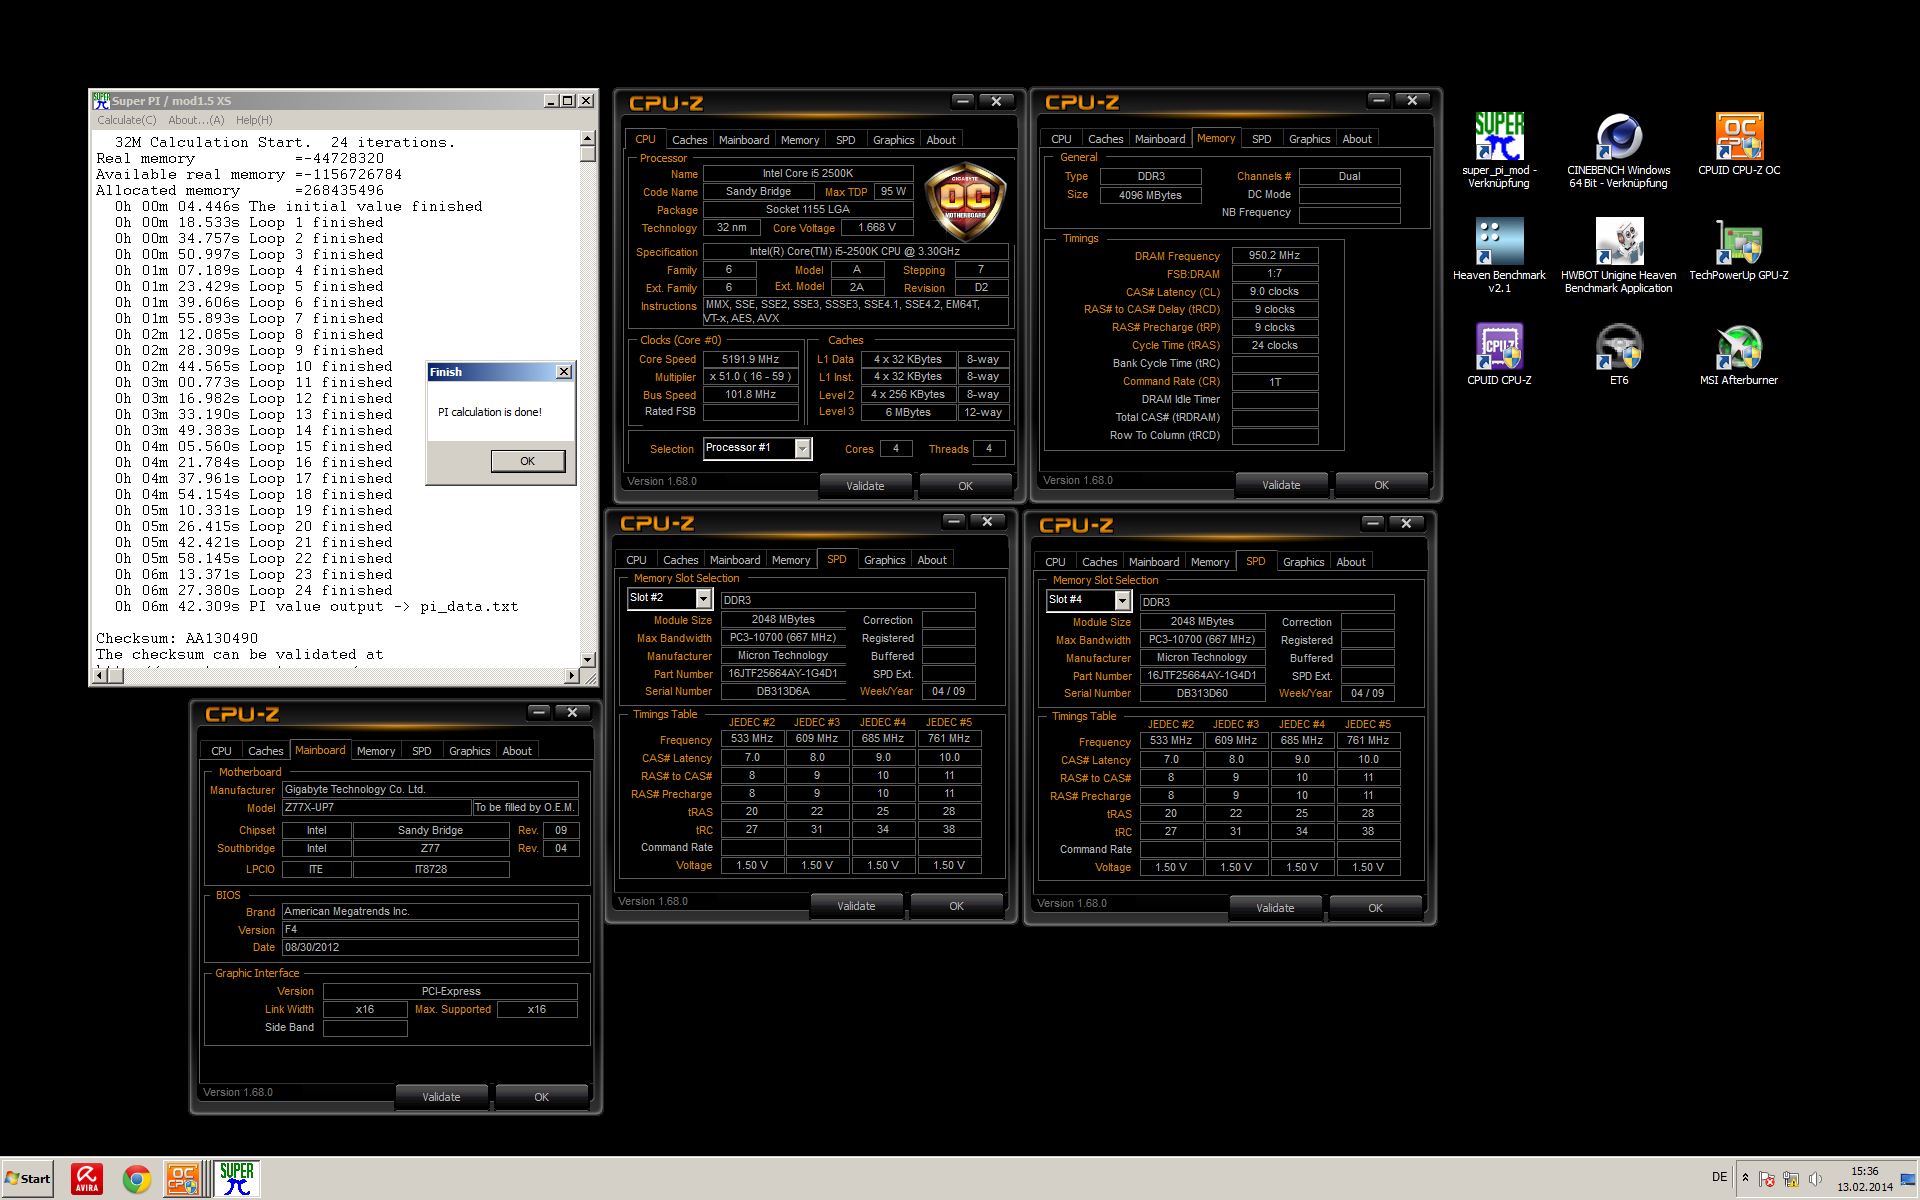Close the Finish dialog

pyautogui.click(x=564, y=372)
